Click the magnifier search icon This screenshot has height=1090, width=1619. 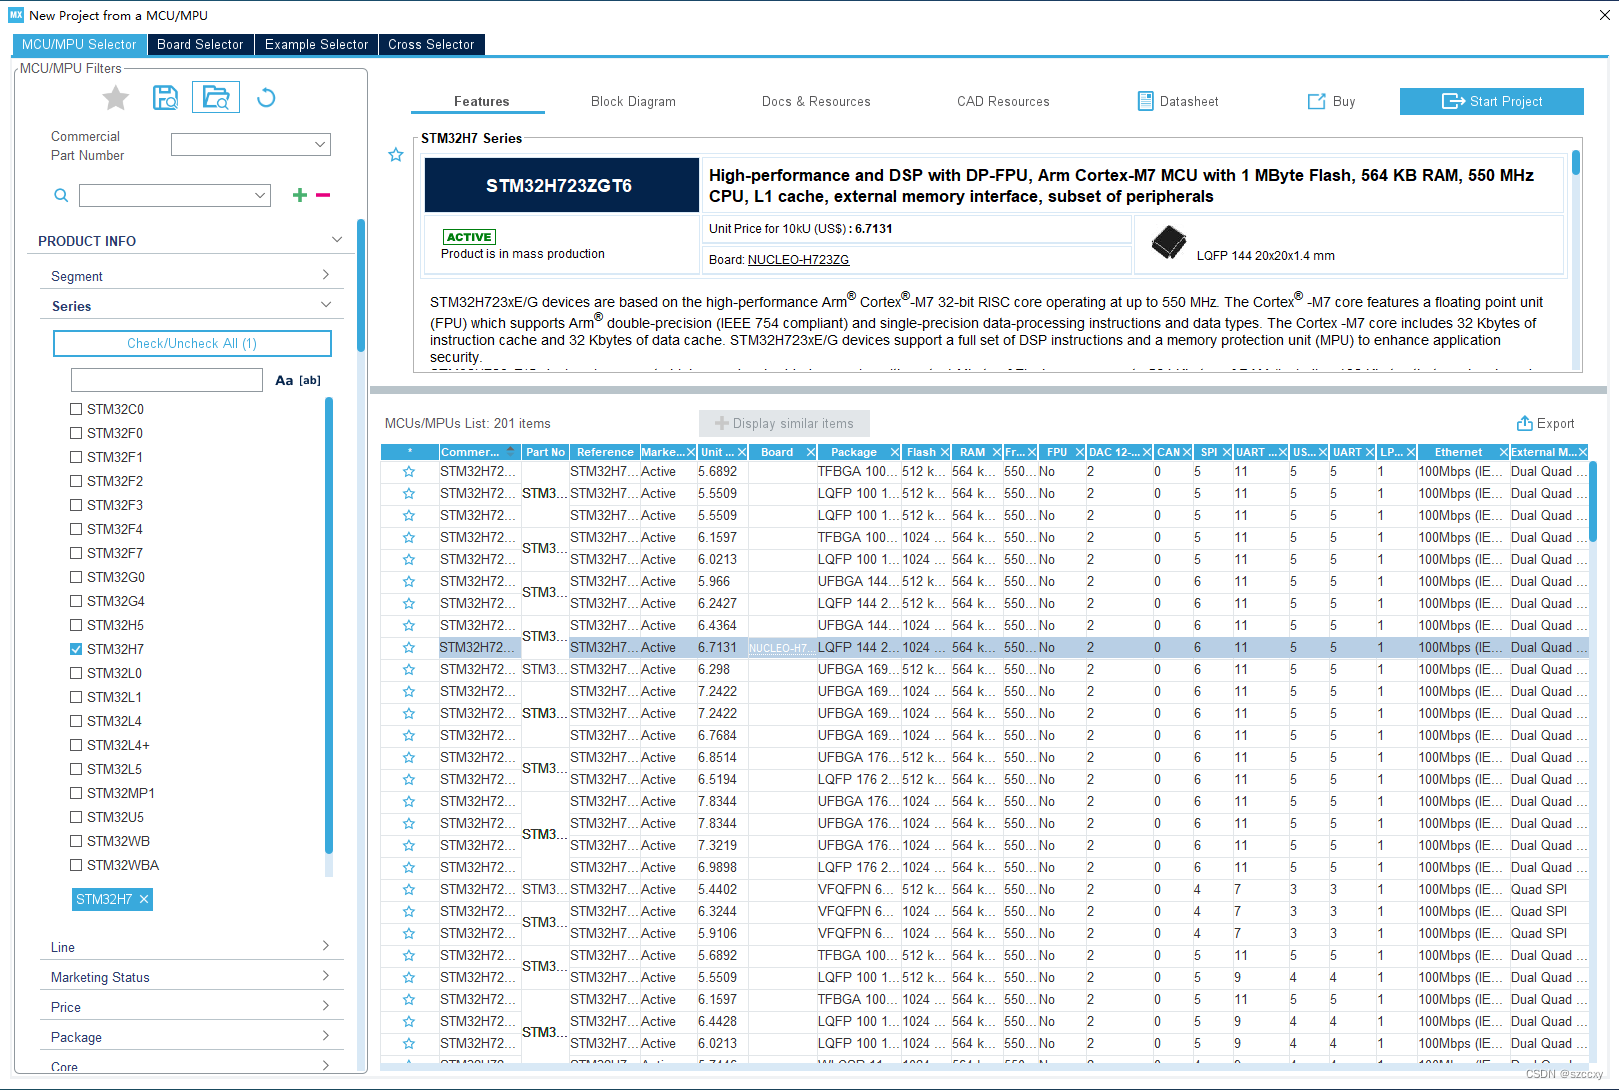point(61,195)
